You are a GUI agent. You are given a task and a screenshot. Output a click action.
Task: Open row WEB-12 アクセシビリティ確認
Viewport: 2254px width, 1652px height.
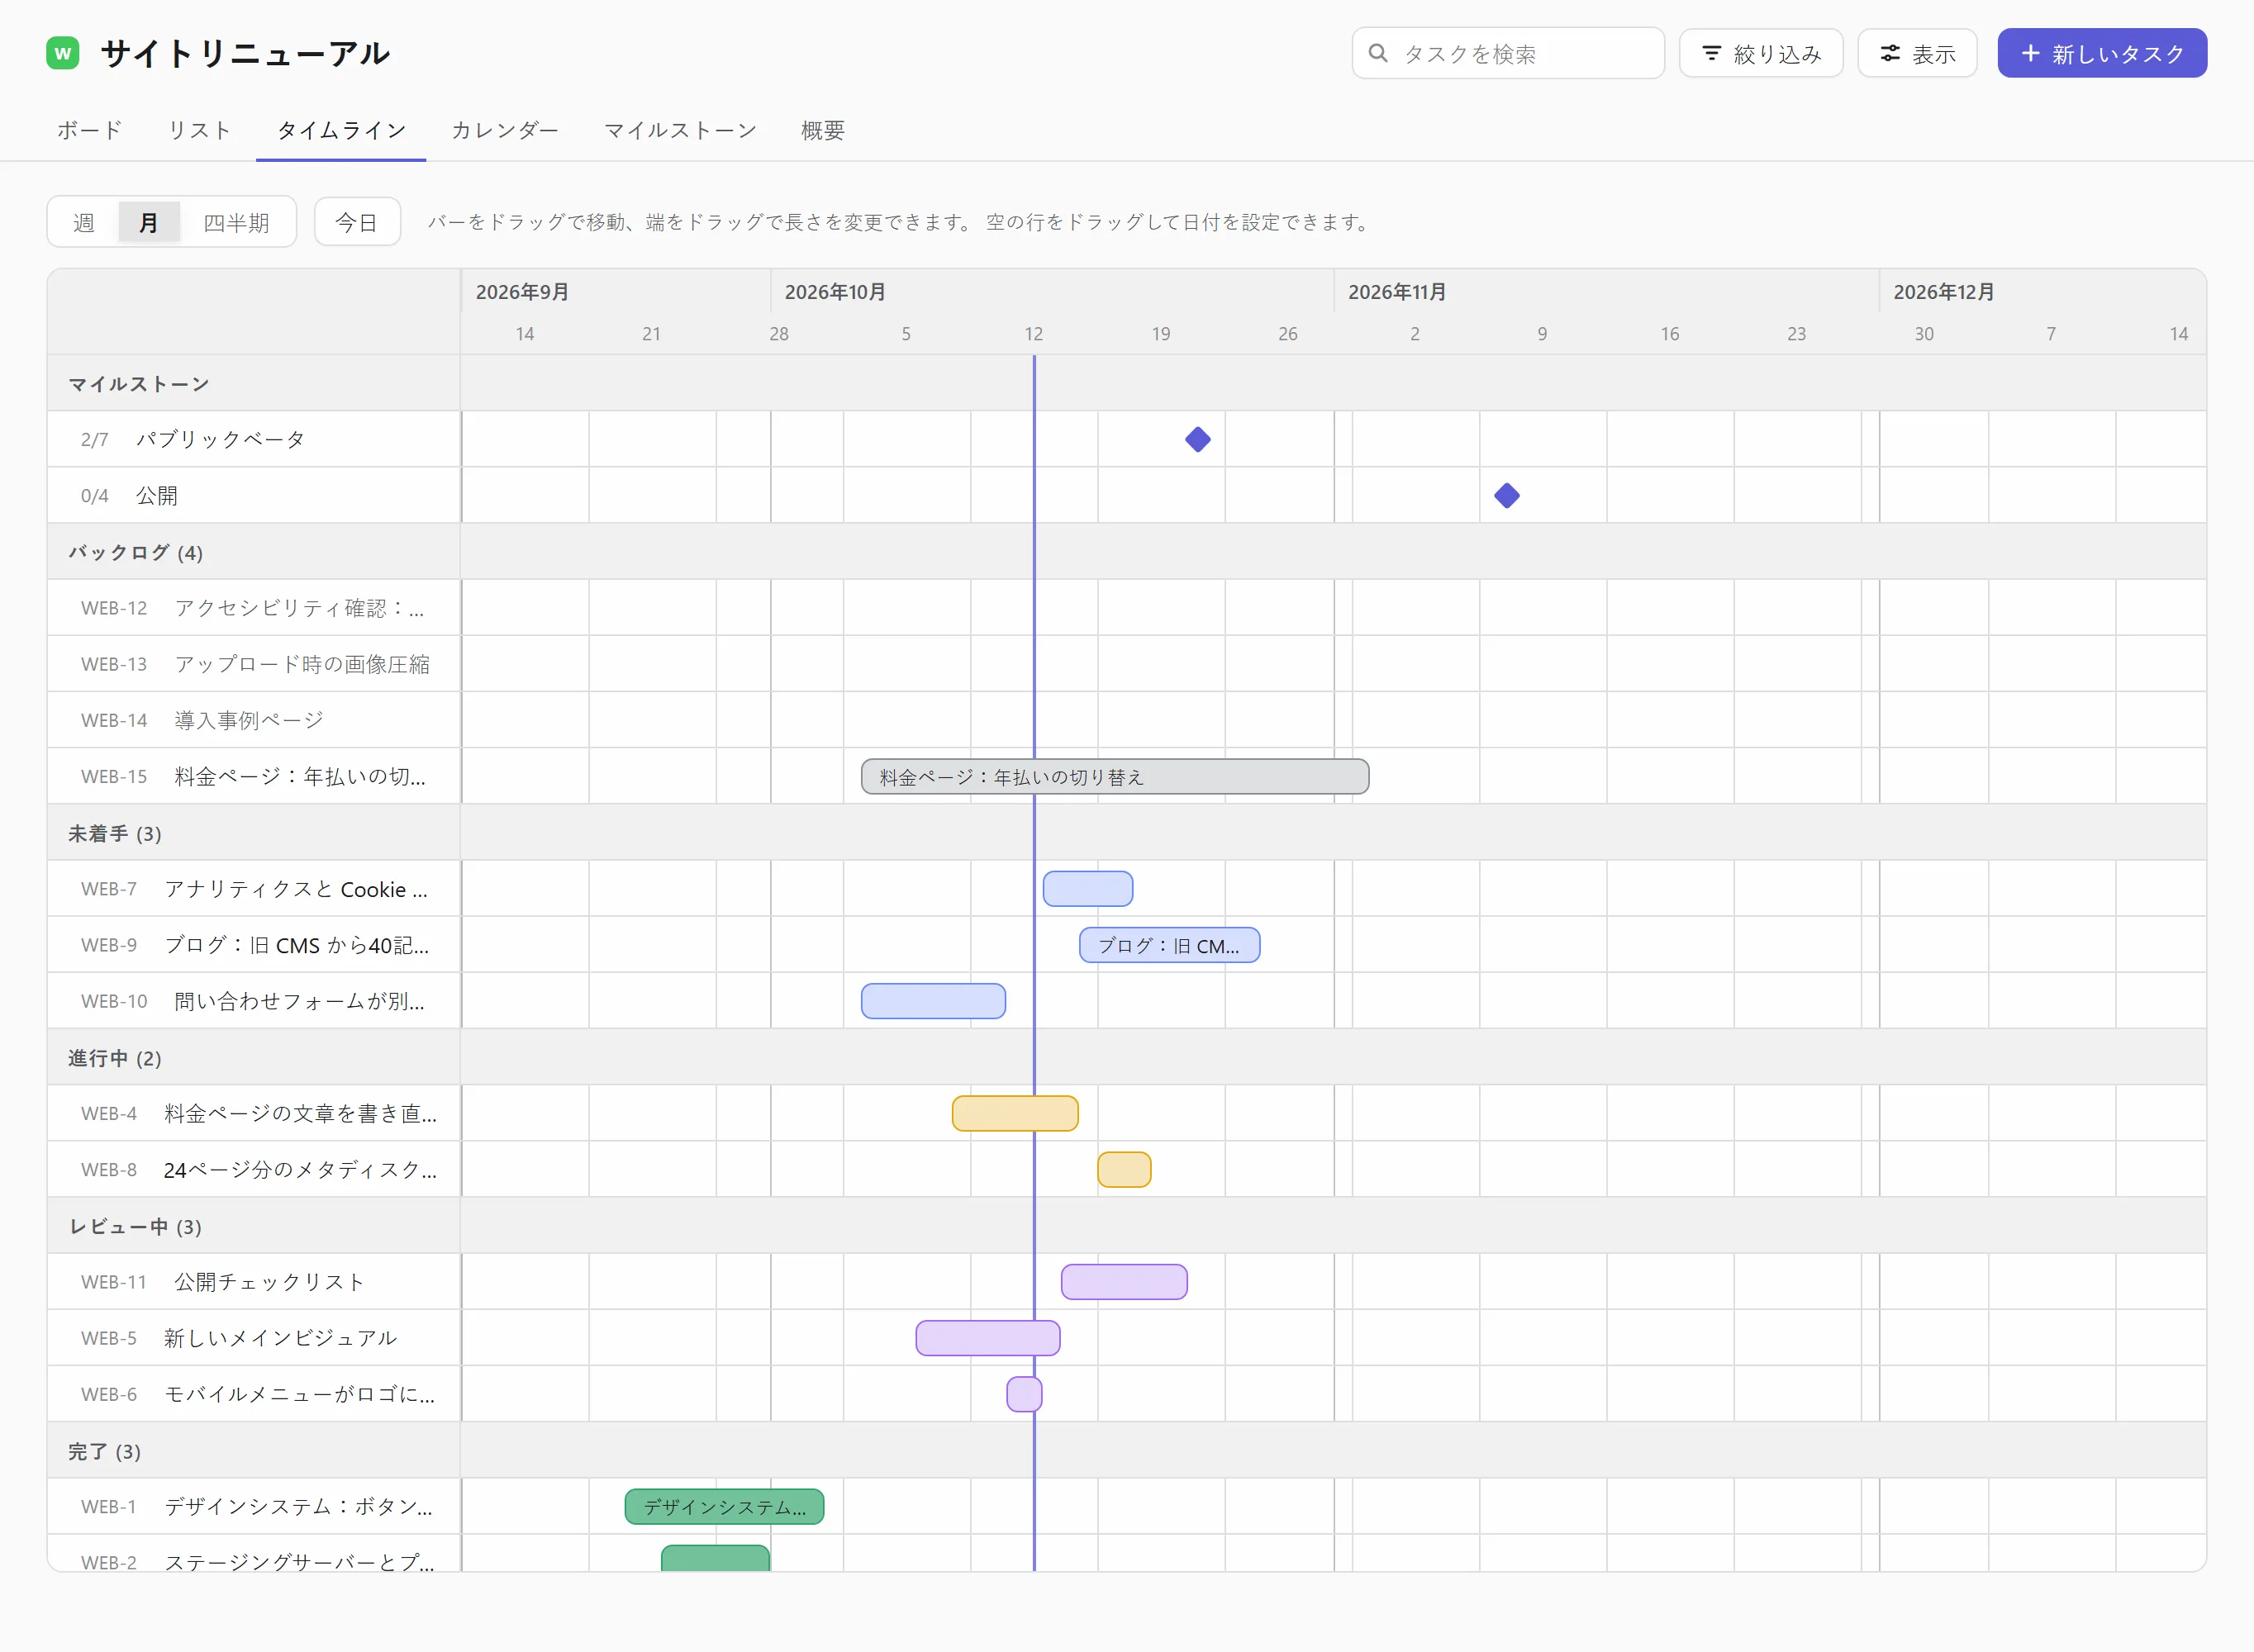point(254,608)
